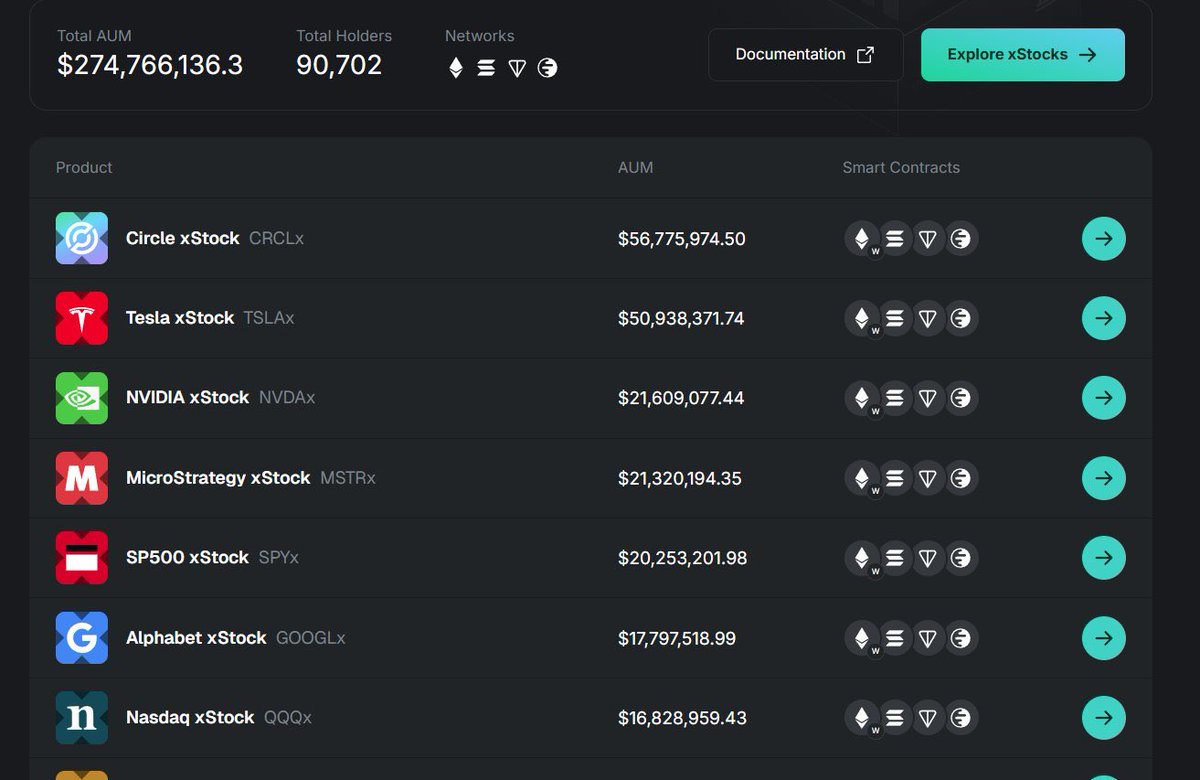This screenshot has height=780, width=1200.
Task: Click the TON icon under Networks
Action: 517,68
